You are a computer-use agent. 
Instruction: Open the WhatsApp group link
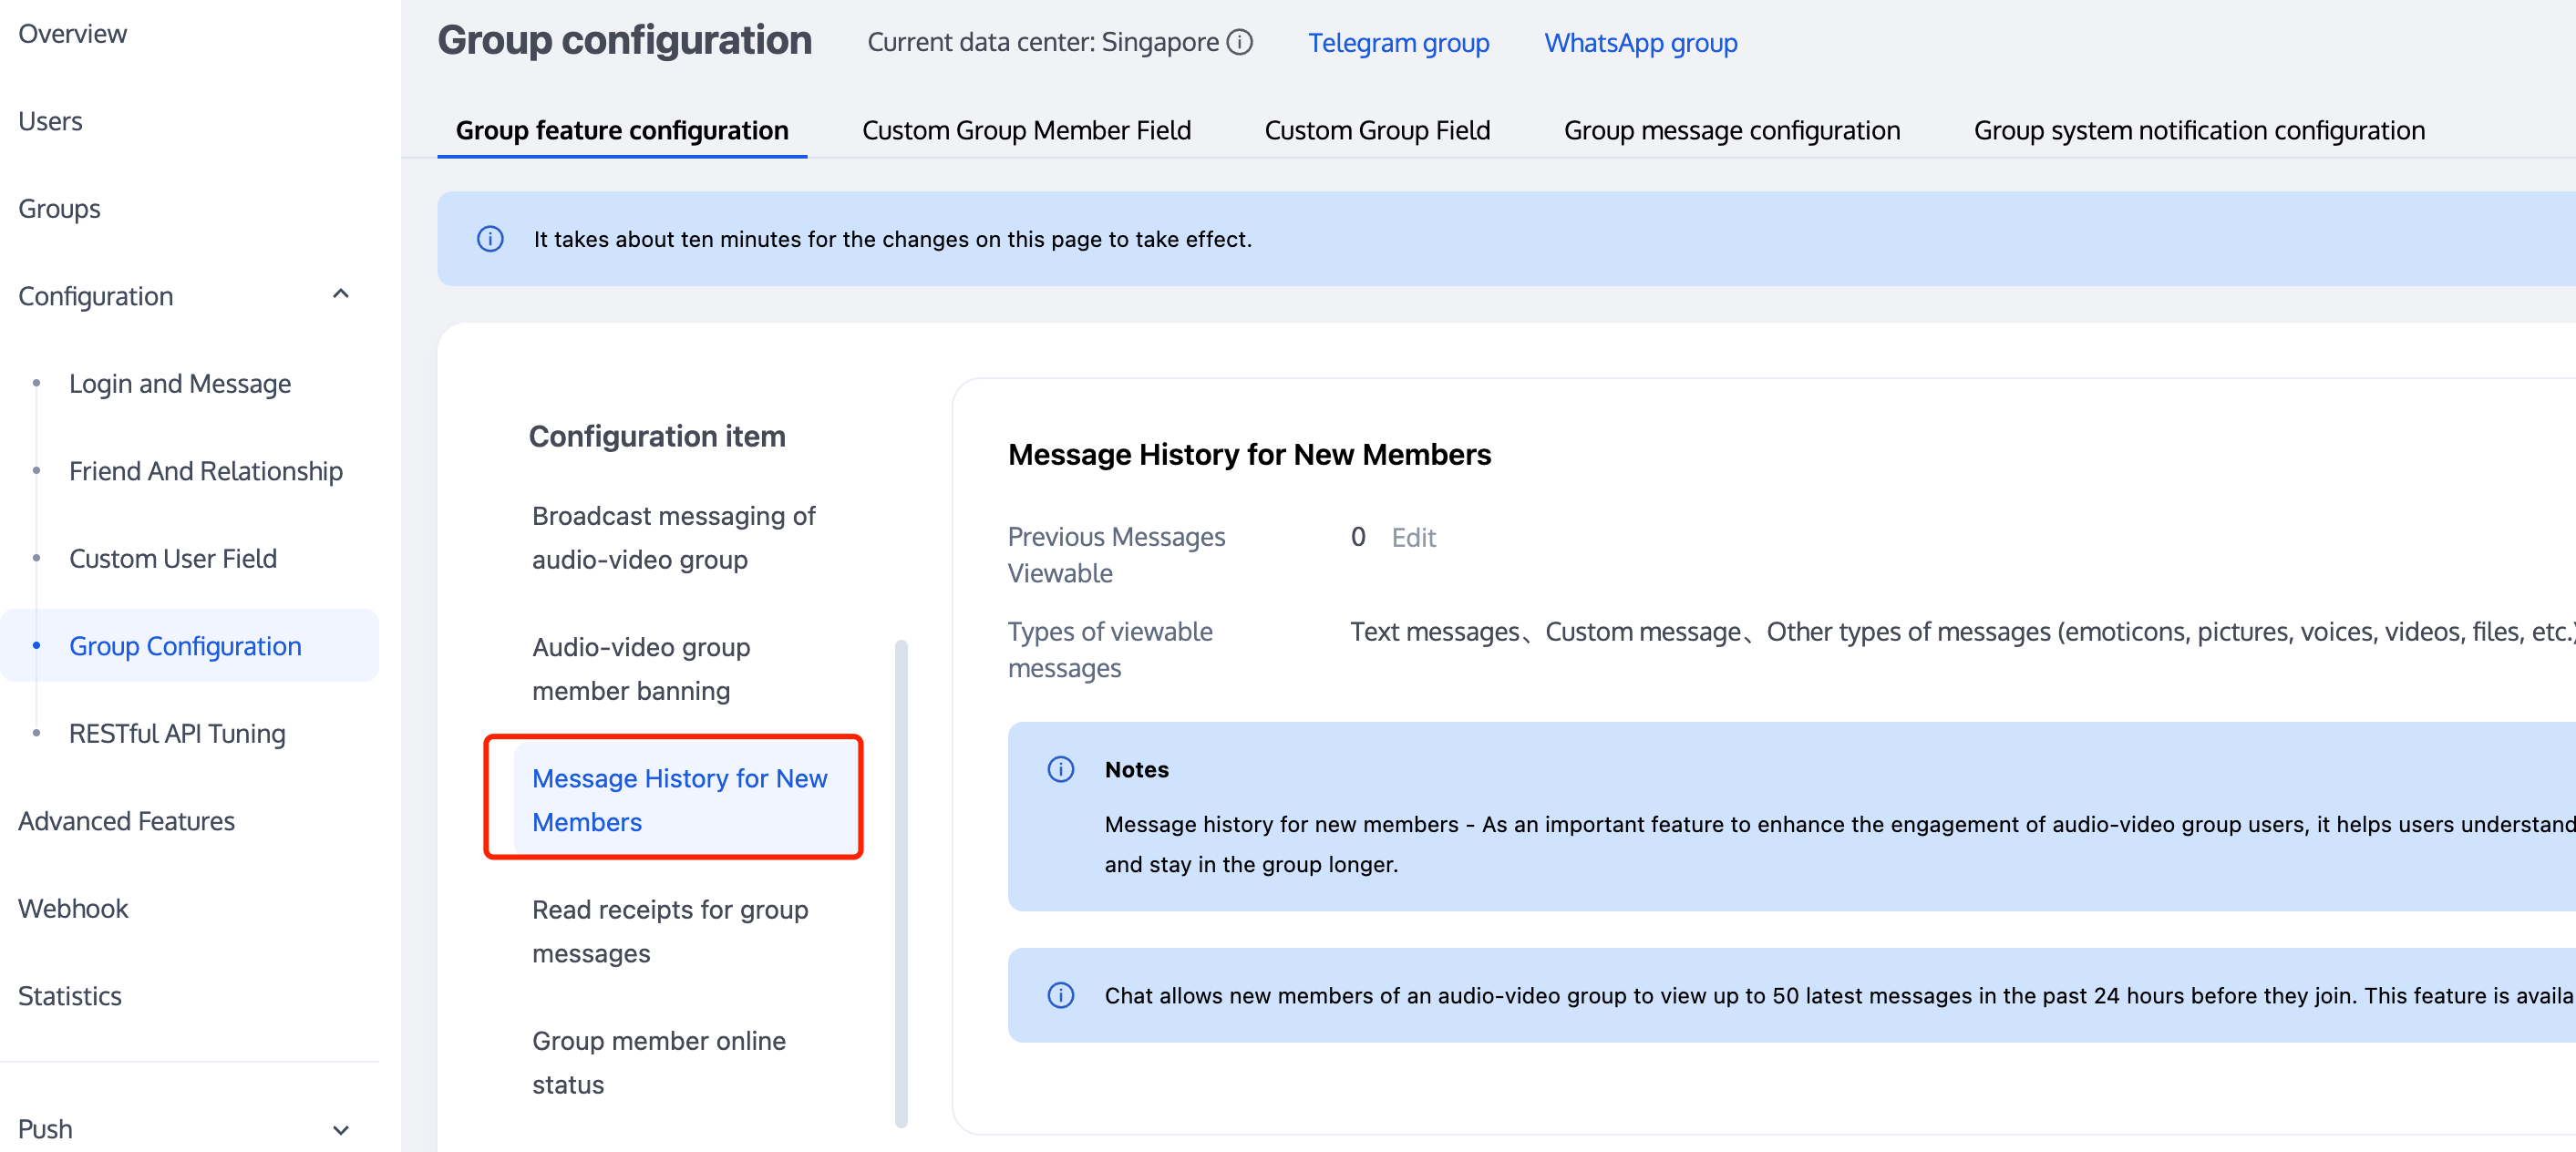point(1640,43)
